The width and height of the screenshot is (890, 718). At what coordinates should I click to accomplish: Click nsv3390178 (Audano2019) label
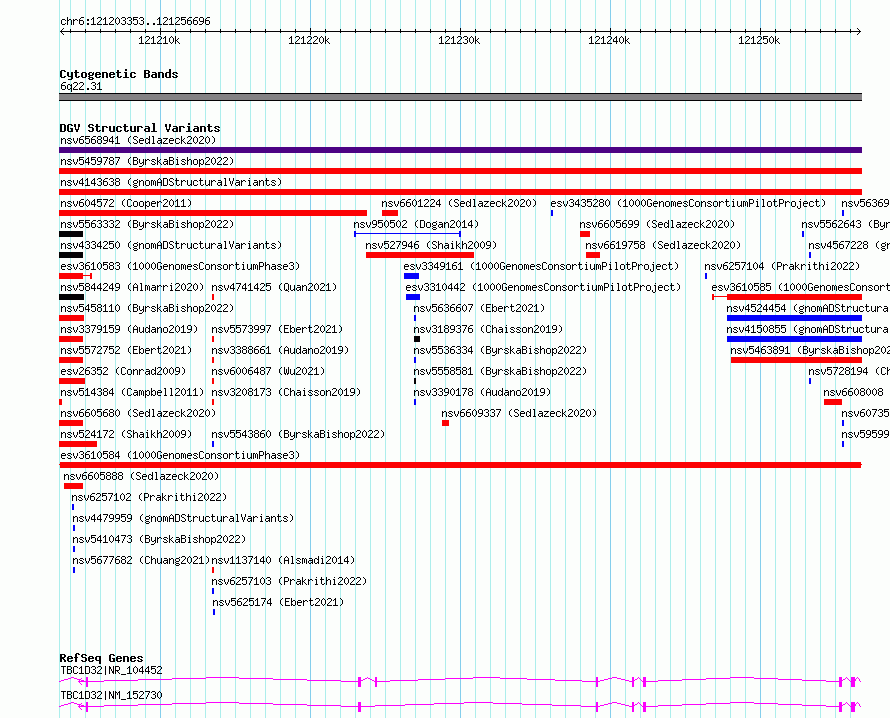(482, 392)
